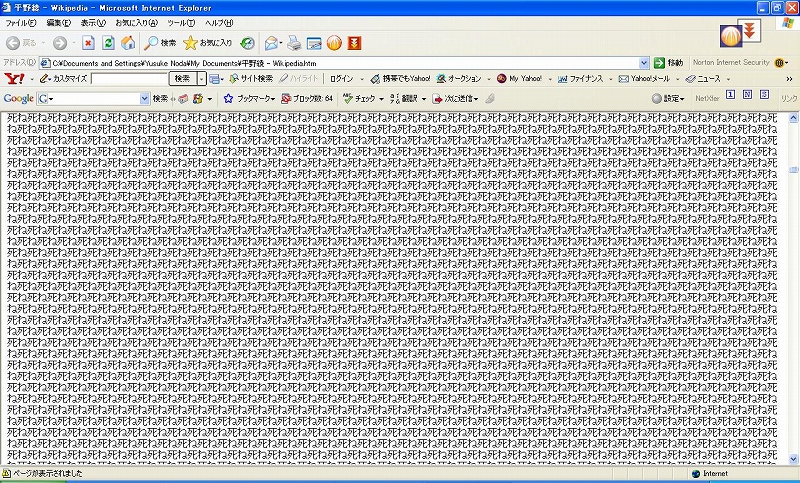Open お気に入り favorites star
This screenshot has width=800, height=483.
(x=208, y=43)
